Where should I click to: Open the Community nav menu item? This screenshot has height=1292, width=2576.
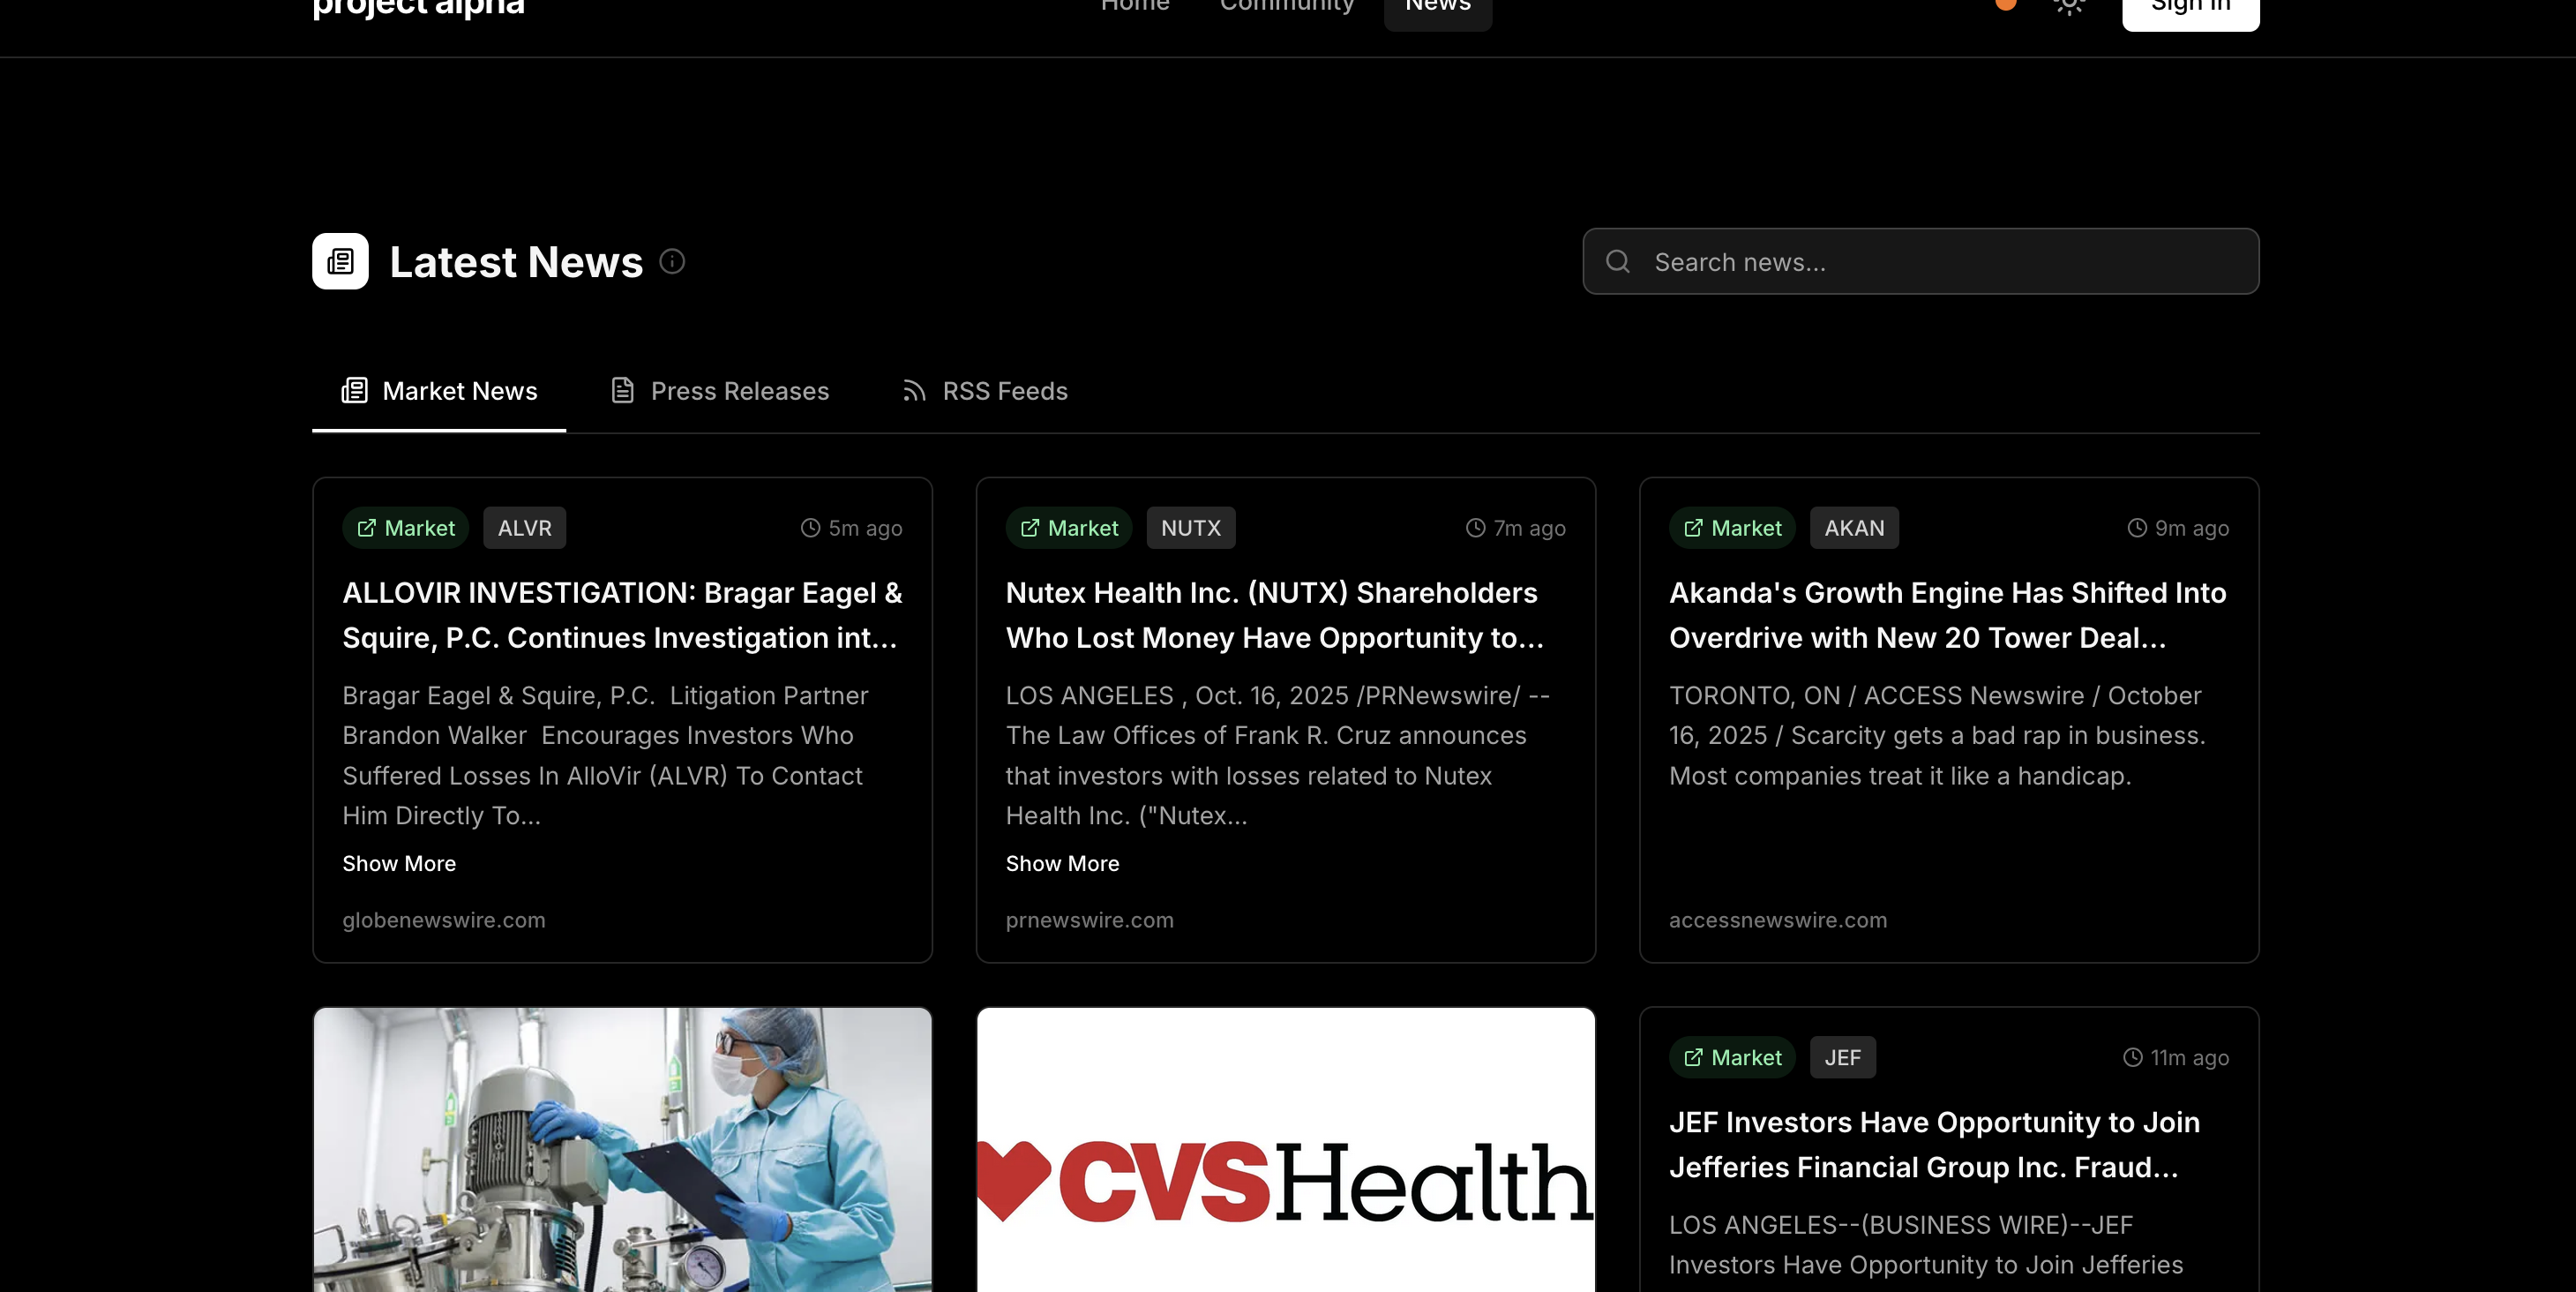tap(1286, 6)
